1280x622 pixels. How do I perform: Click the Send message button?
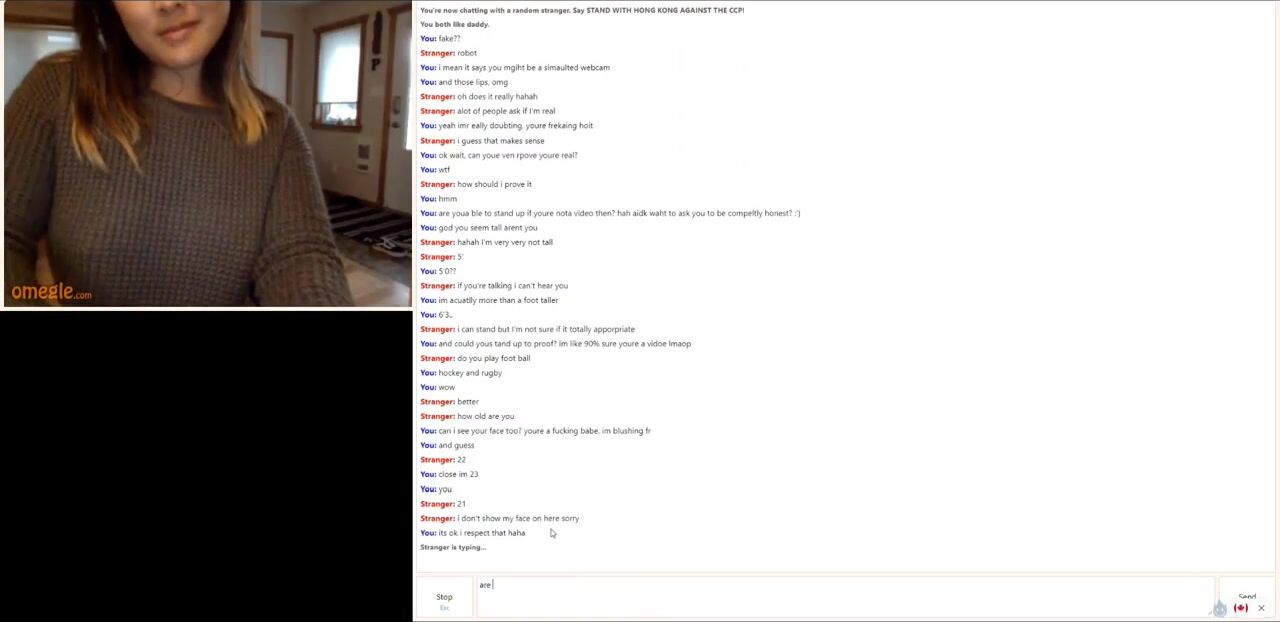tap(1247, 597)
